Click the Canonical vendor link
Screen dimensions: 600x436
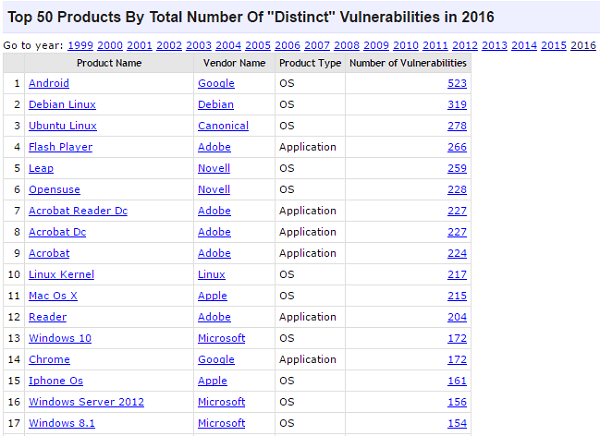tap(223, 126)
